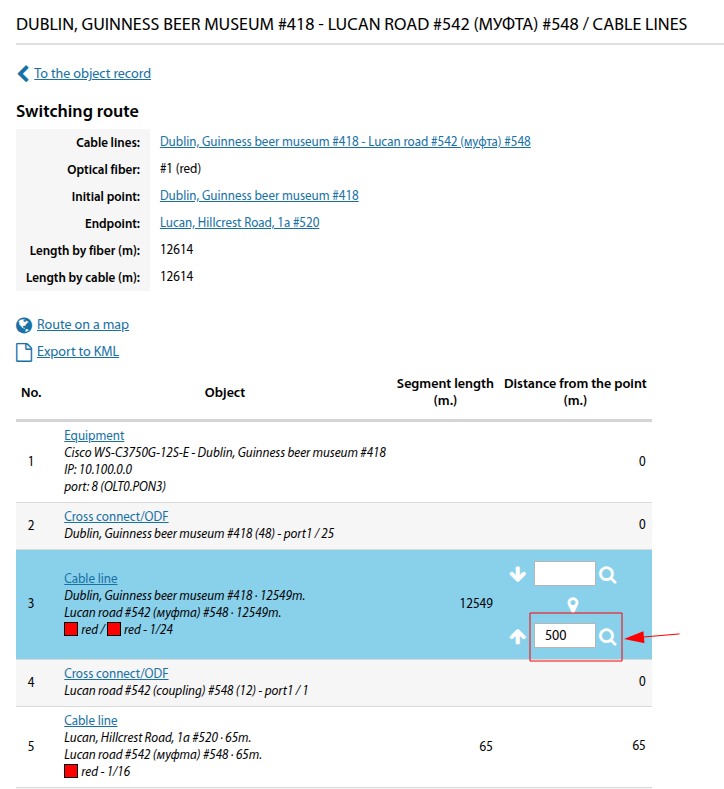The height and width of the screenshot is (789, 724).
Task: Open the Cross connect/ODF link in row 4
Action: point(116,673)
